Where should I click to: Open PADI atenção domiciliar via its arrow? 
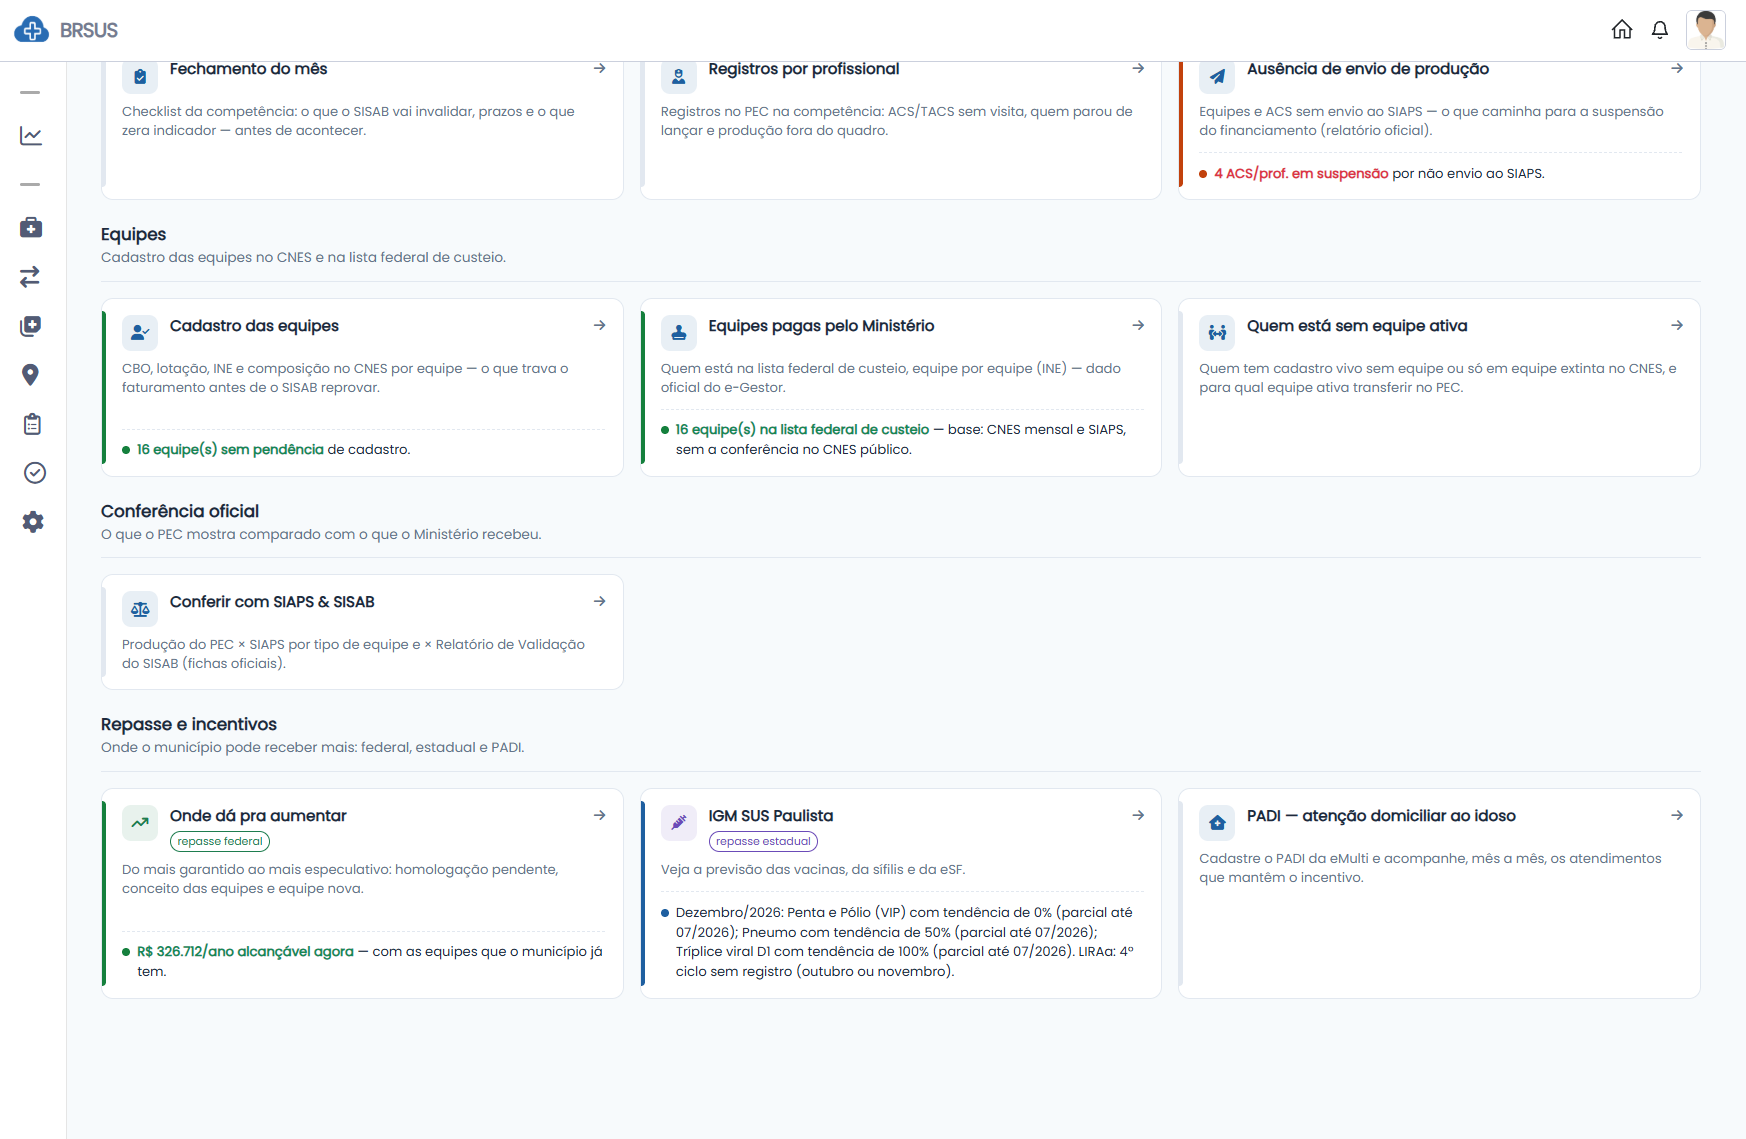pos(1677,815)
